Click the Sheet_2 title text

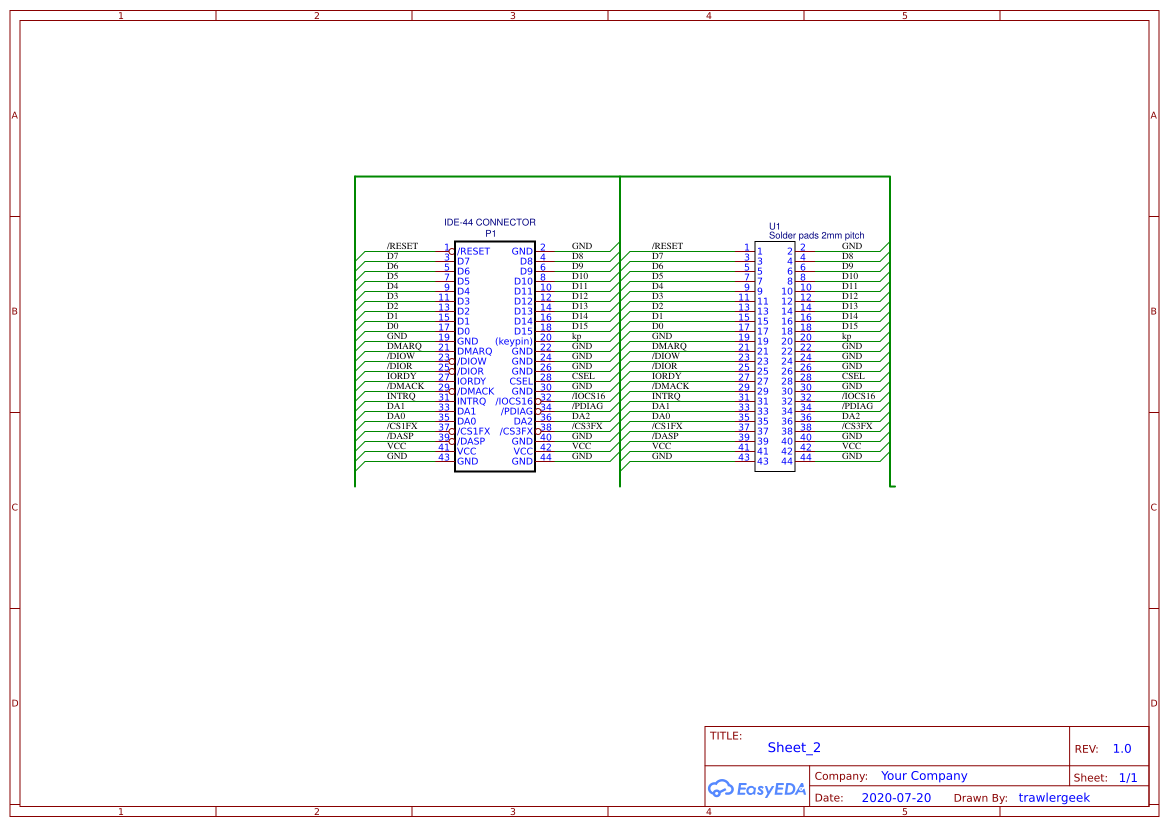(794, 747)
